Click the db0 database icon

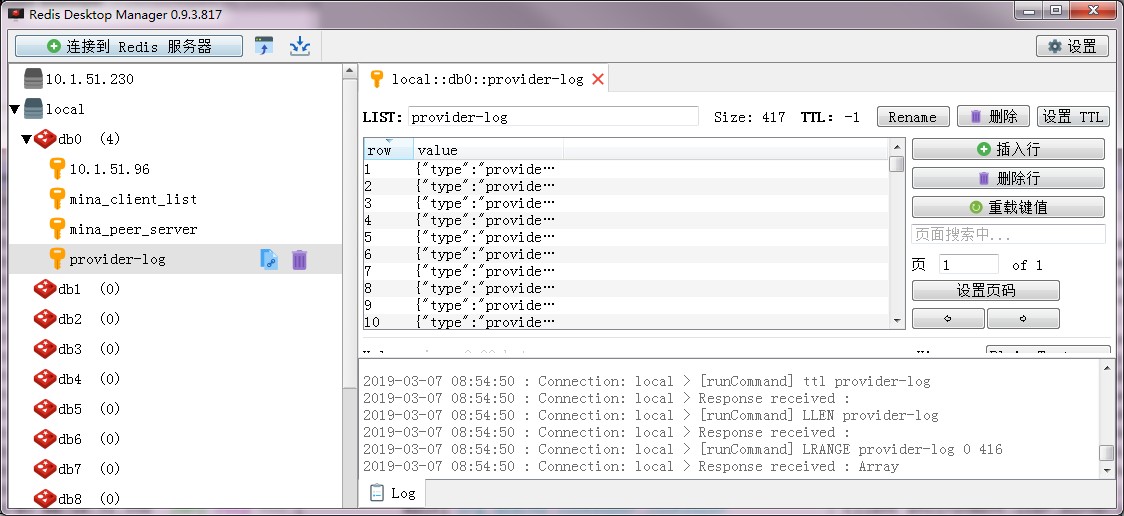point(45,139)
